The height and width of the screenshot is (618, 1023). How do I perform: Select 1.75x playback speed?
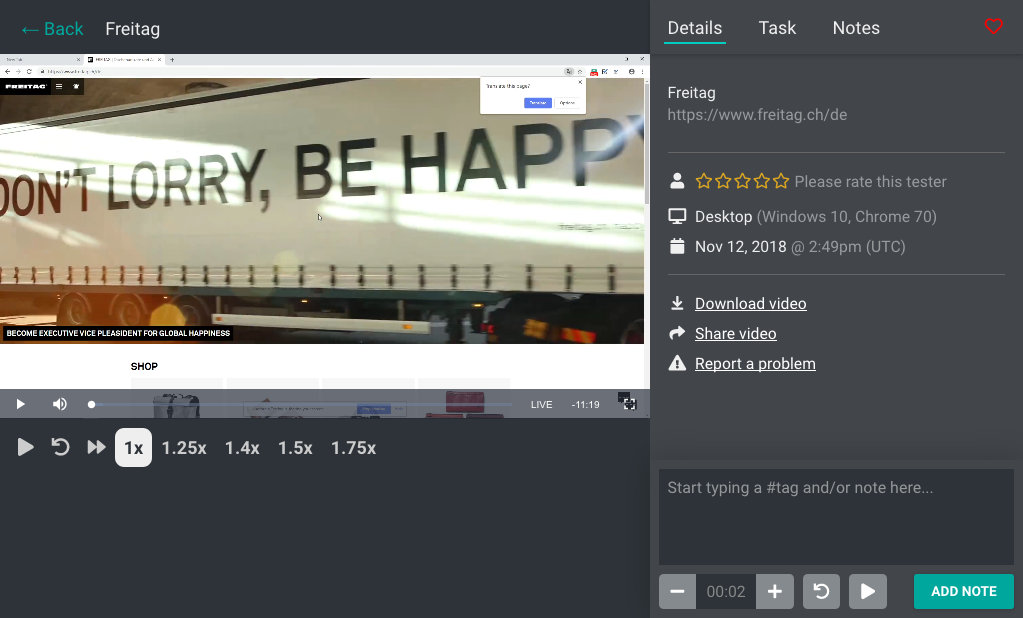353,448
